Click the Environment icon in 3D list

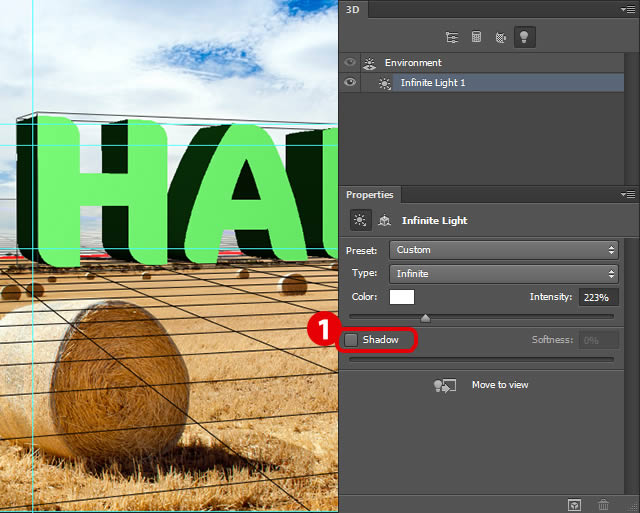click(369, 63)
